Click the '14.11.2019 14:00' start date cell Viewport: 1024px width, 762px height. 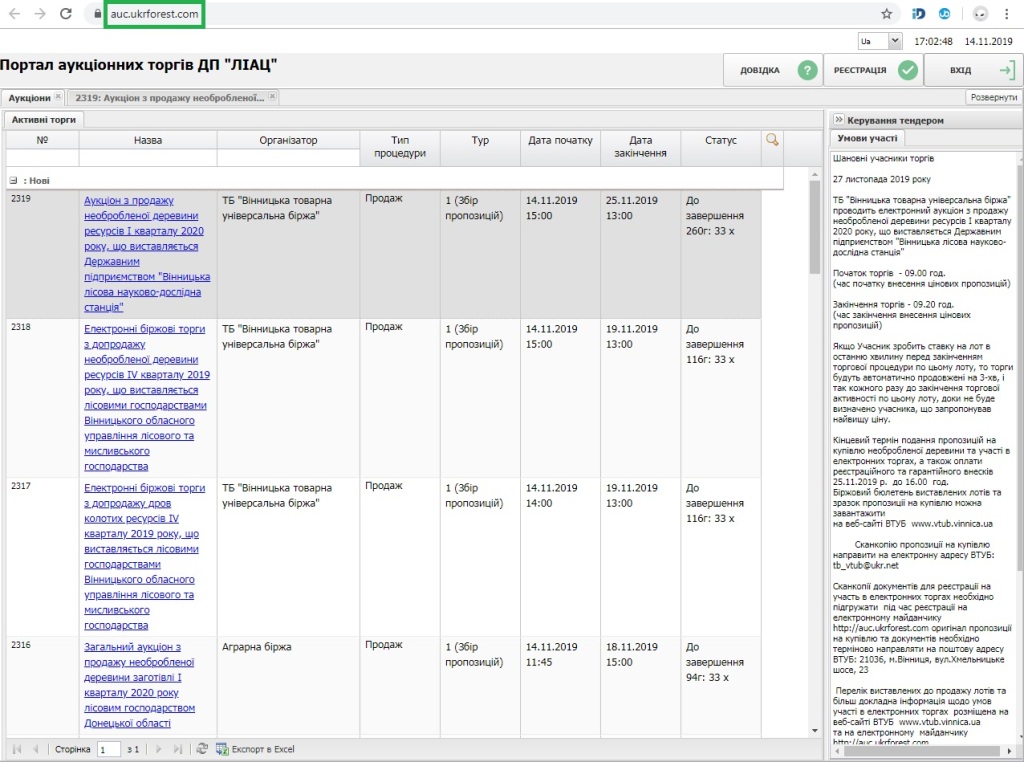coord(560,557)
